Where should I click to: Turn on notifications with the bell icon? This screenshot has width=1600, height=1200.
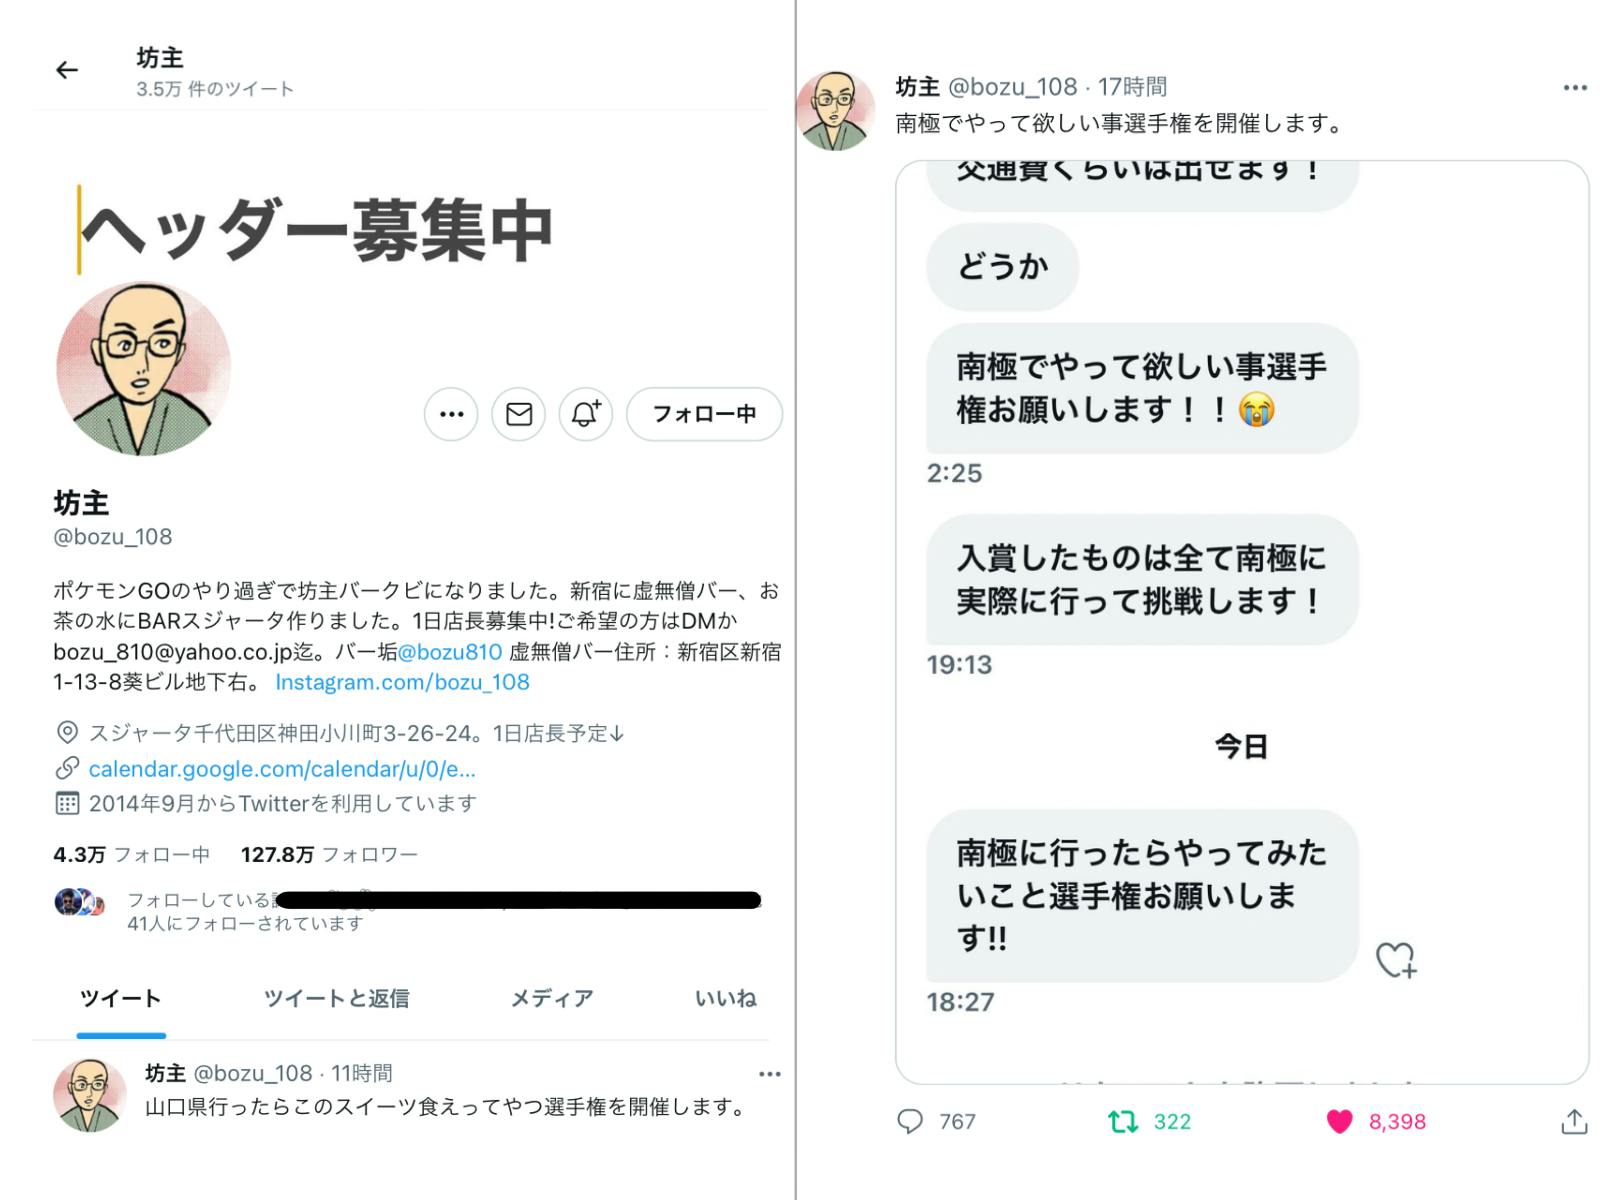pyautogui.click(x=586, y=414)
